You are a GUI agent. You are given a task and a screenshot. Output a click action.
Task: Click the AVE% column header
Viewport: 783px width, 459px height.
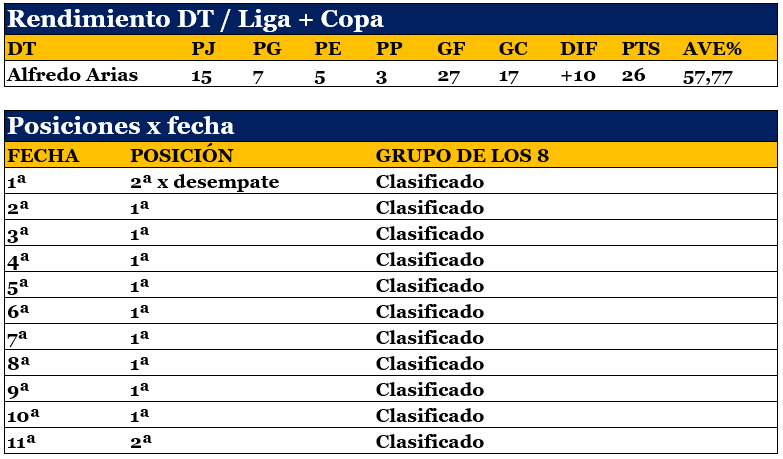(x=712, y=49)
